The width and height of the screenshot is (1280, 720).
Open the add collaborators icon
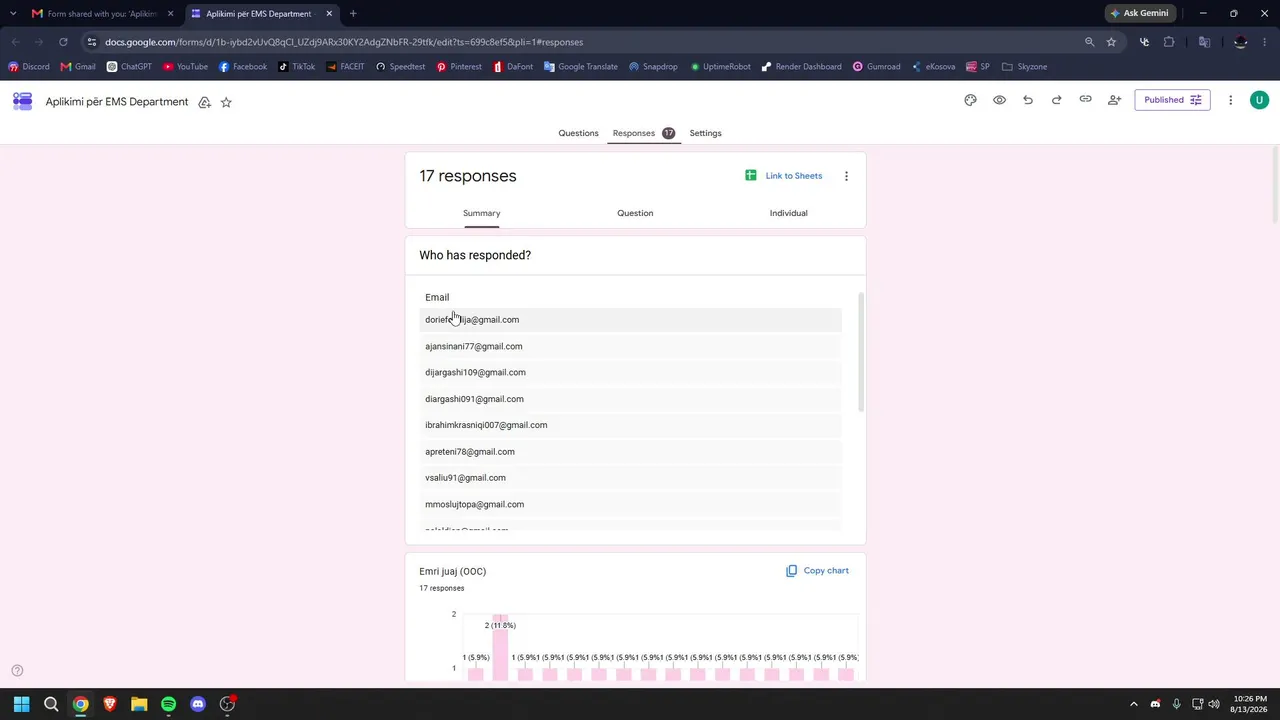pyautogui.click(x=1114, y=100)
